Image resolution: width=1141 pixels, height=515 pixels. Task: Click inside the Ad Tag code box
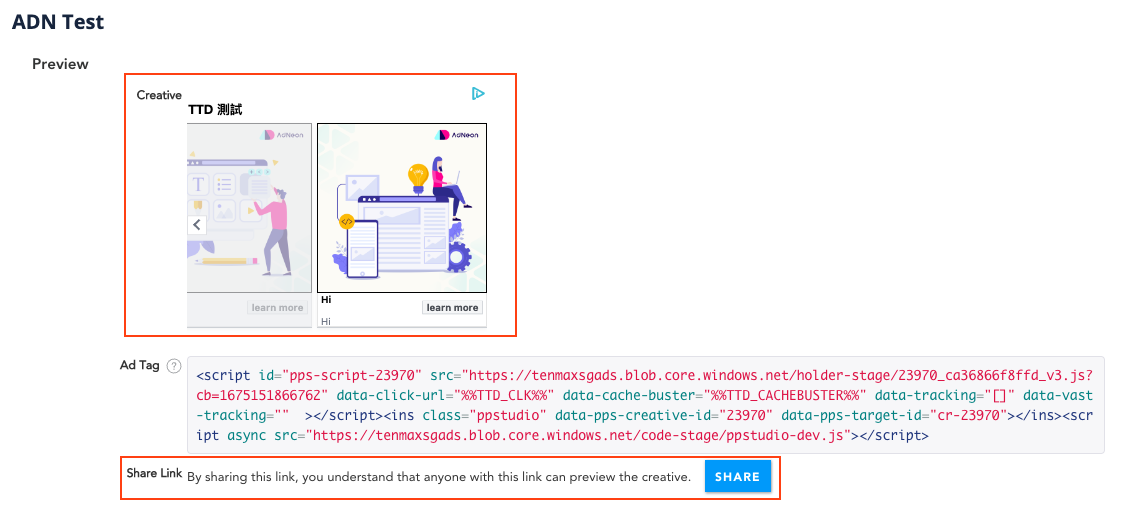(645, 405)
